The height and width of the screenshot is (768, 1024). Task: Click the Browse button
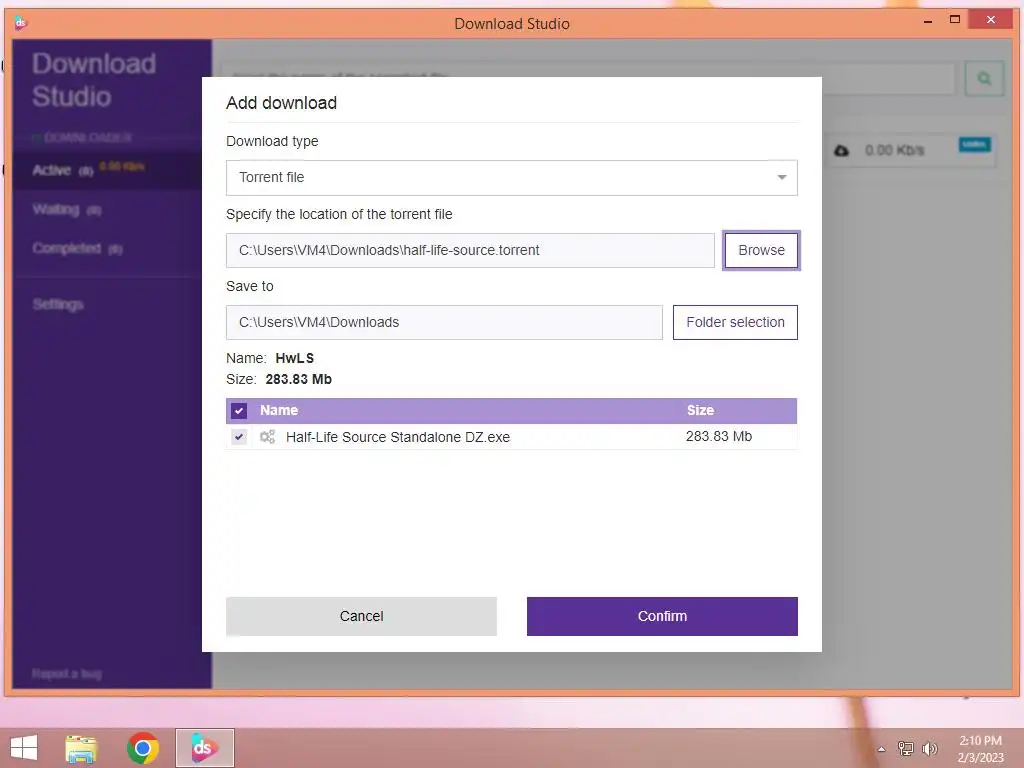tap(761, 250)
